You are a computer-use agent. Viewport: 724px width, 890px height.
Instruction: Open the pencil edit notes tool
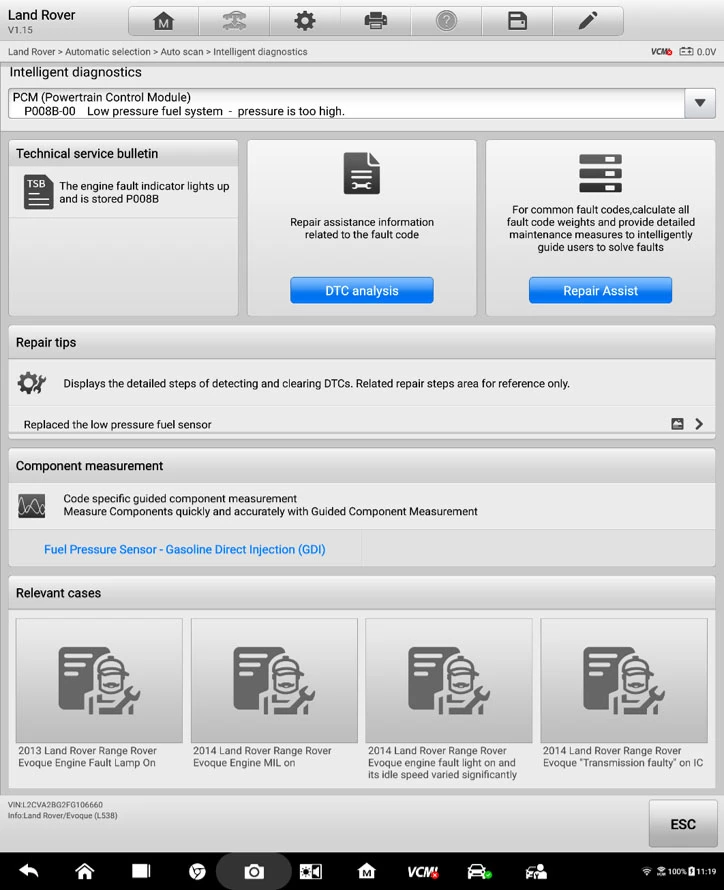(x=588, y=22)
